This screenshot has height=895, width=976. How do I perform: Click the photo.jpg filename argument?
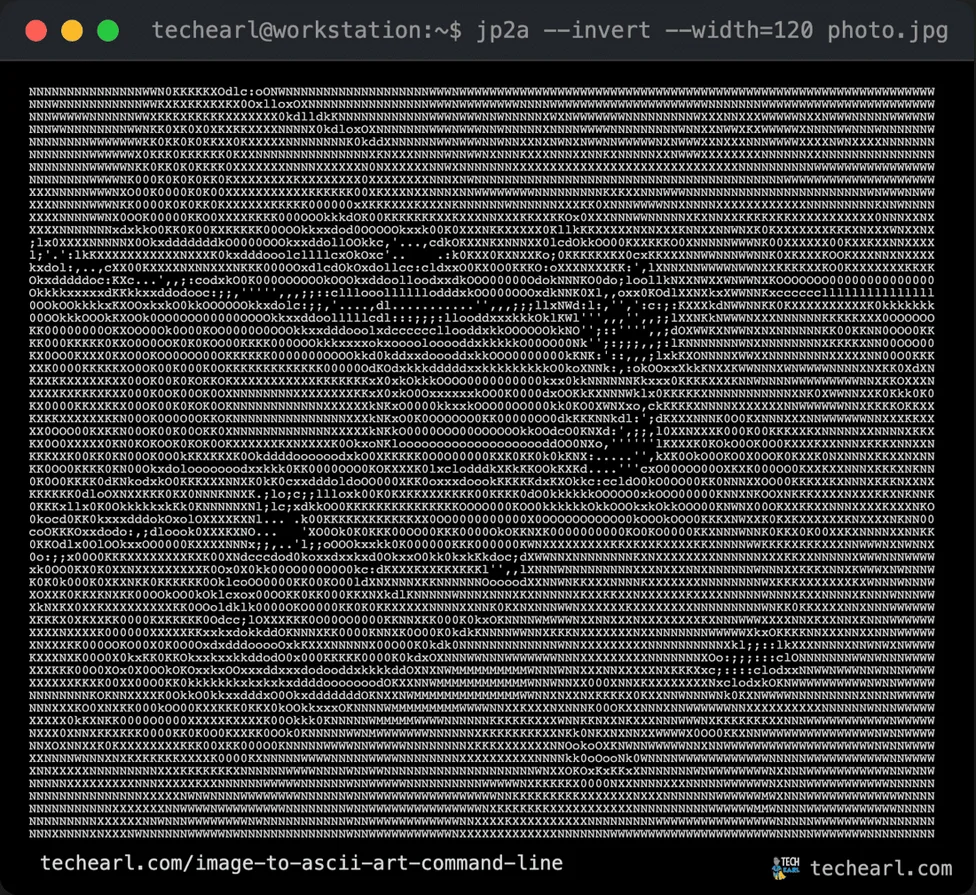[888, 30]
